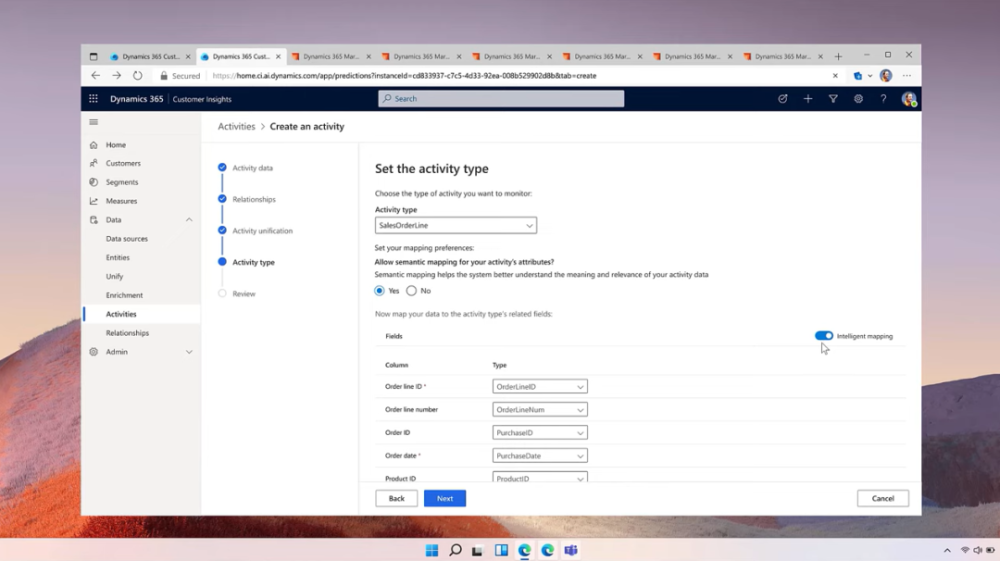
Task: Go to Data sources in sidebar
Action: click(127, 239)
